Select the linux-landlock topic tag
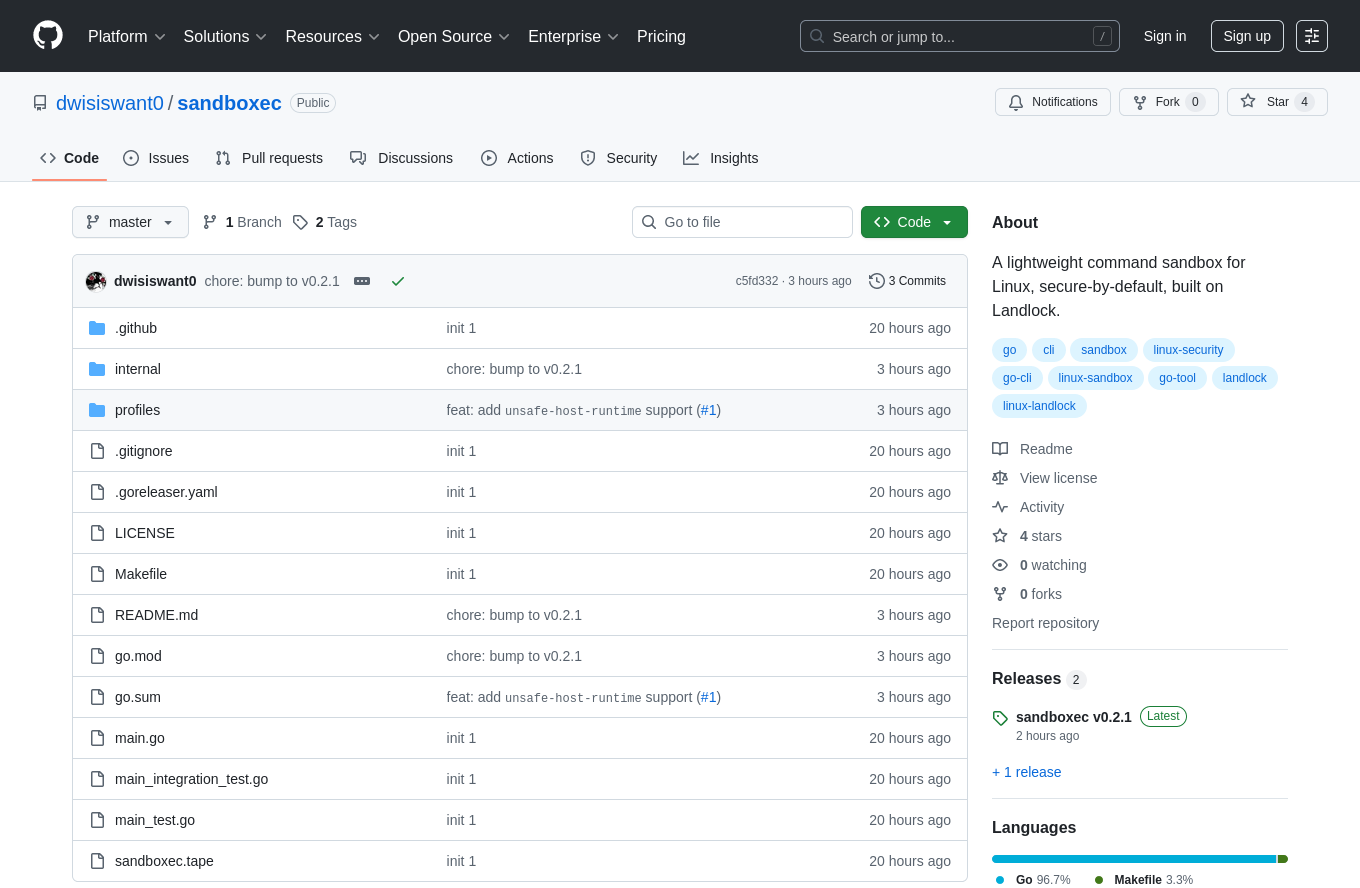 pyautogui.click(x=1039, y=406)
